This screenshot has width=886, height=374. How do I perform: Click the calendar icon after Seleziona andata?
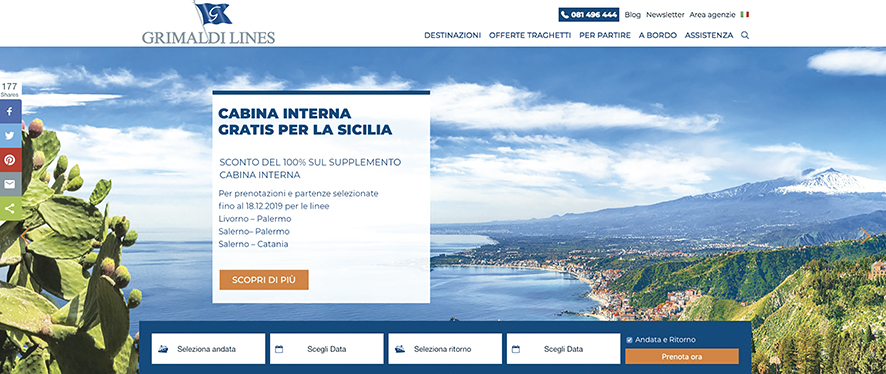click(x=279, y=349)
